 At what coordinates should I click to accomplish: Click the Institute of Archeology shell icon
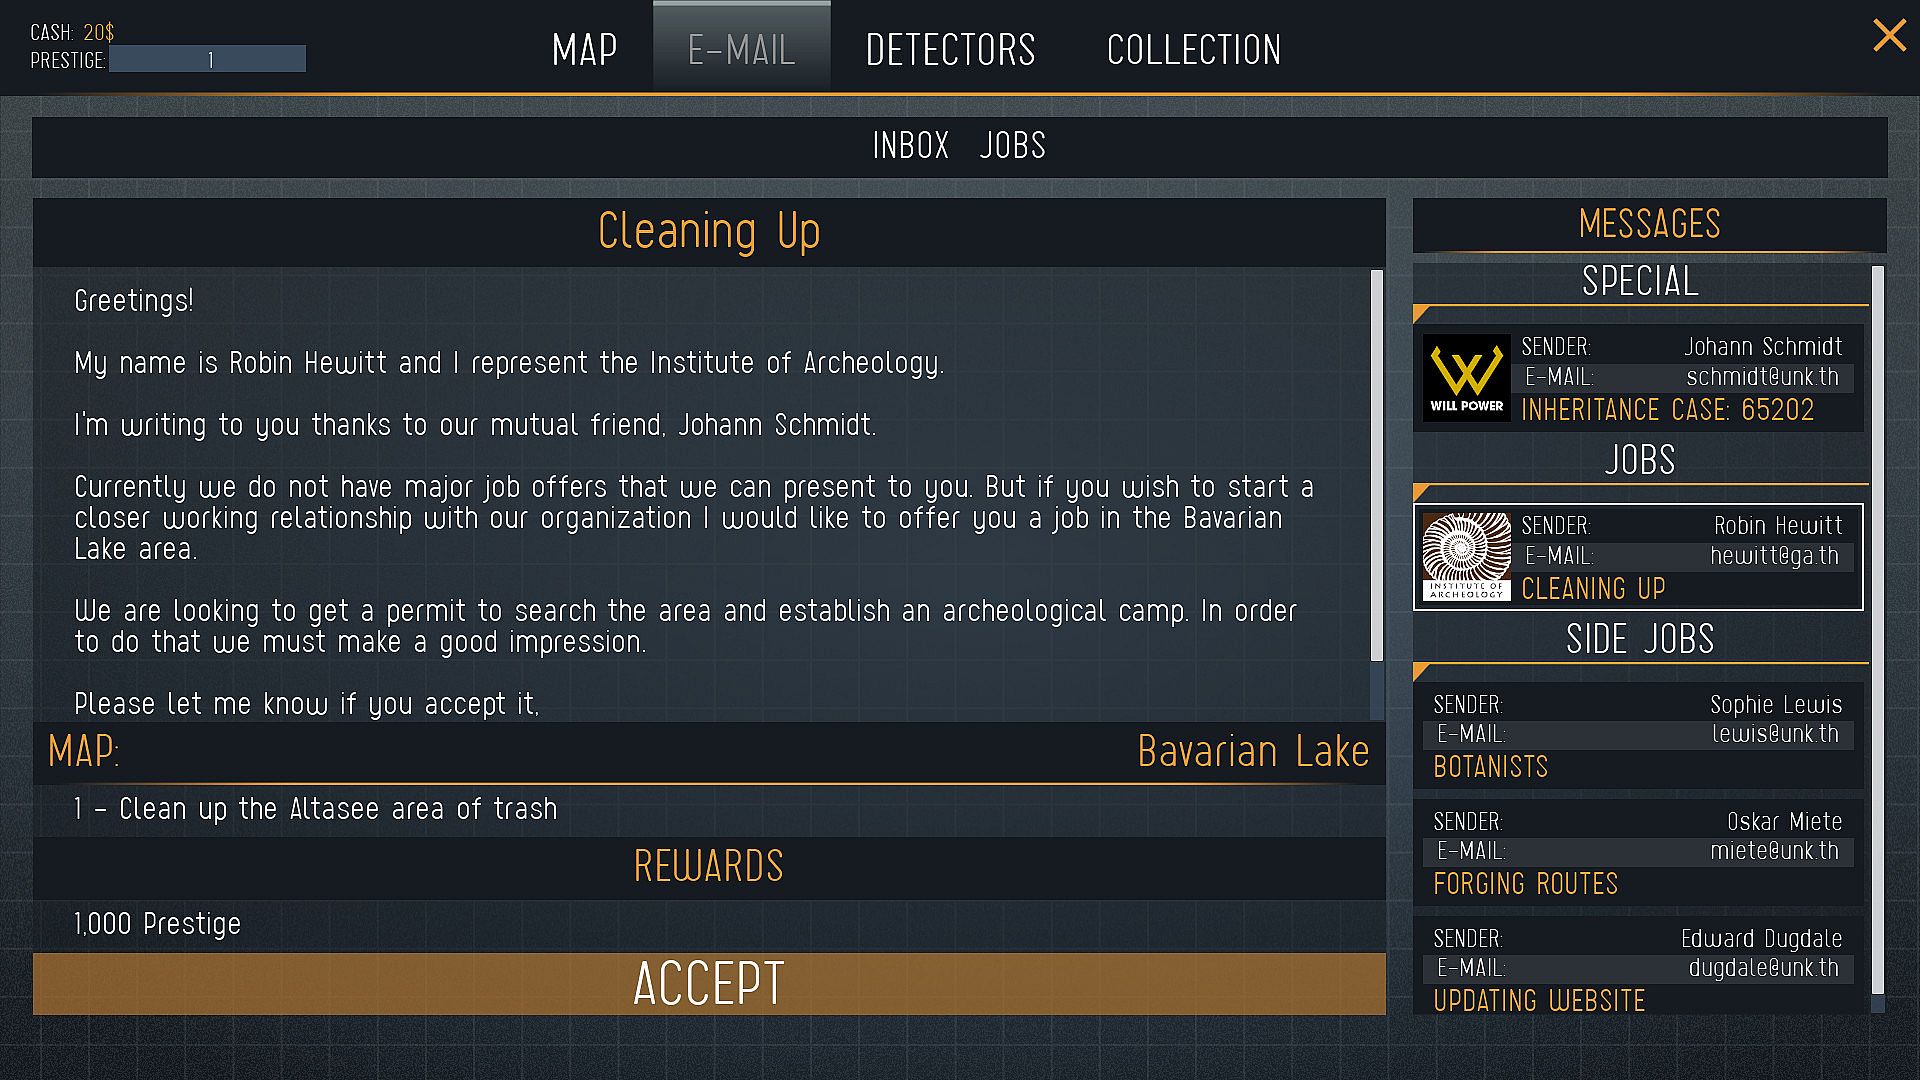1466,557
